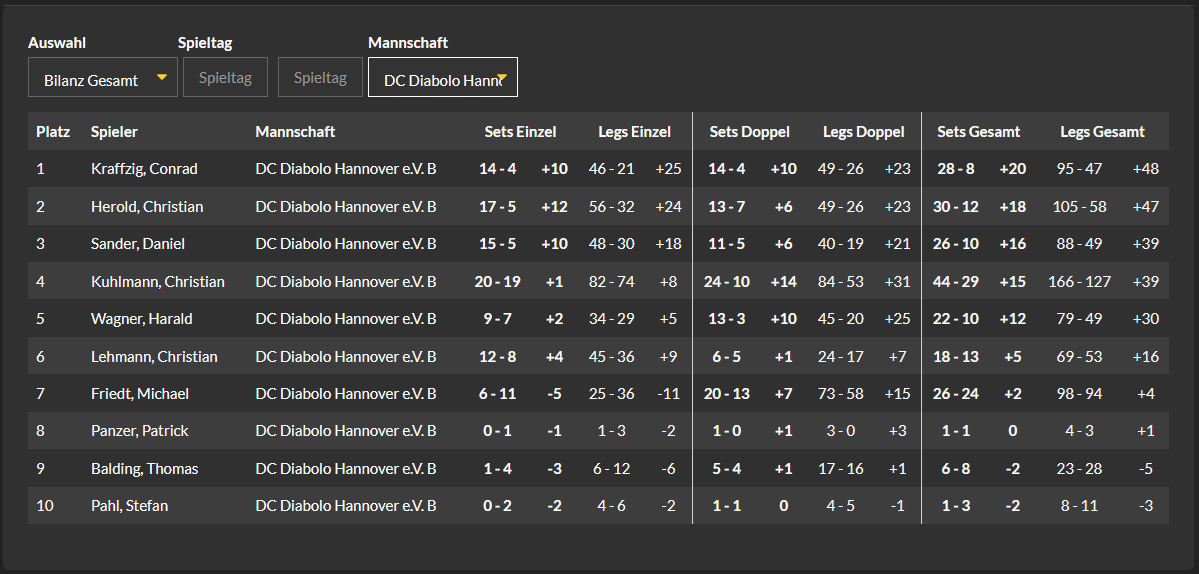Expand the Auswahl combo box

pyautogui.click(x=102, y=77)
